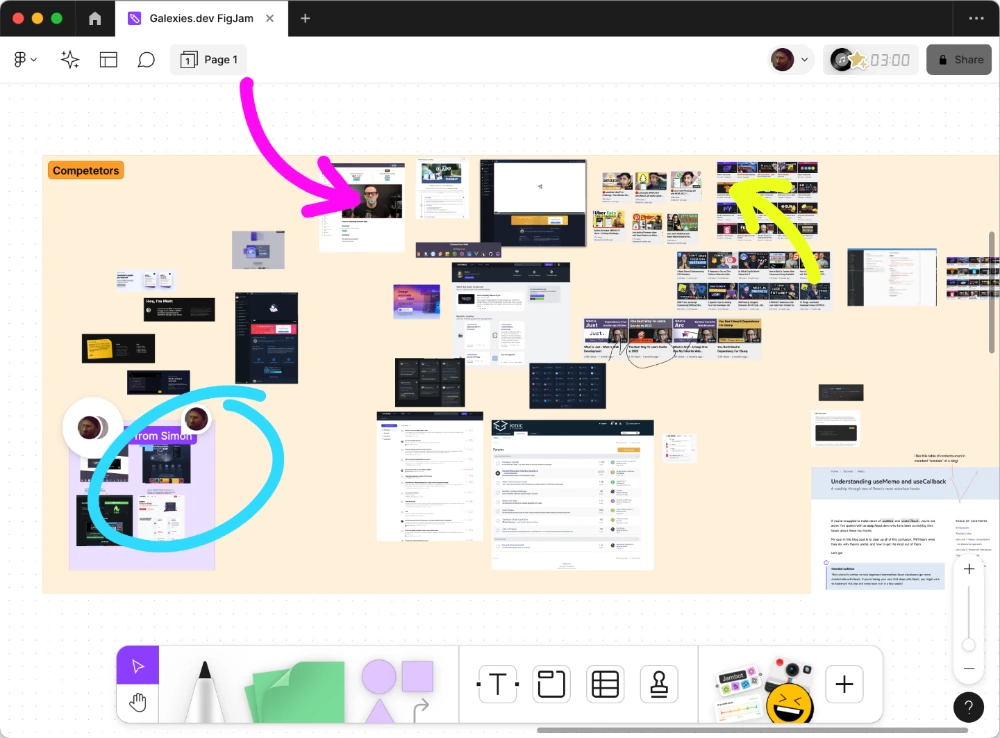Screen dimensions: 1000x738
Task: Open the Figma main menu dropdown
Action: pos(24,59)
